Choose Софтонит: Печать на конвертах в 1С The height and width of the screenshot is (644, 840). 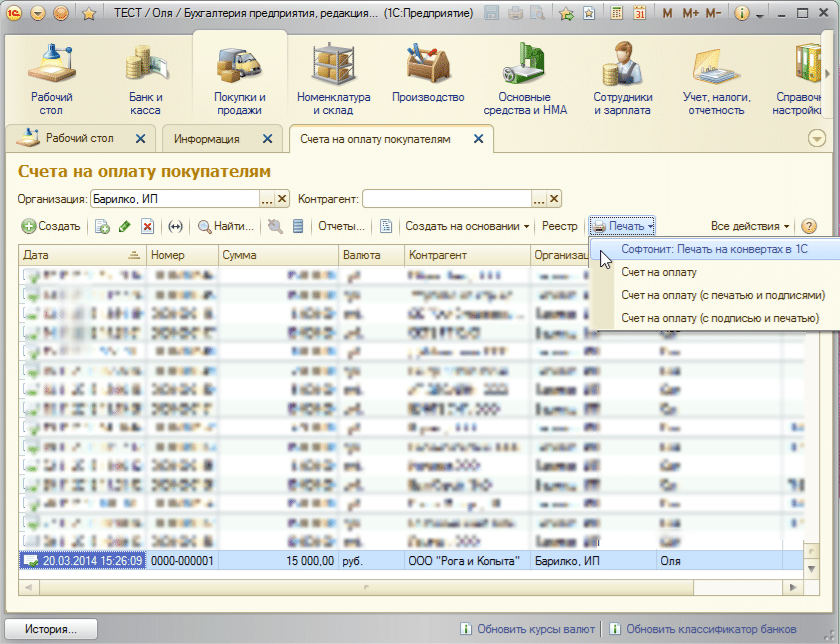click(713, 249)
